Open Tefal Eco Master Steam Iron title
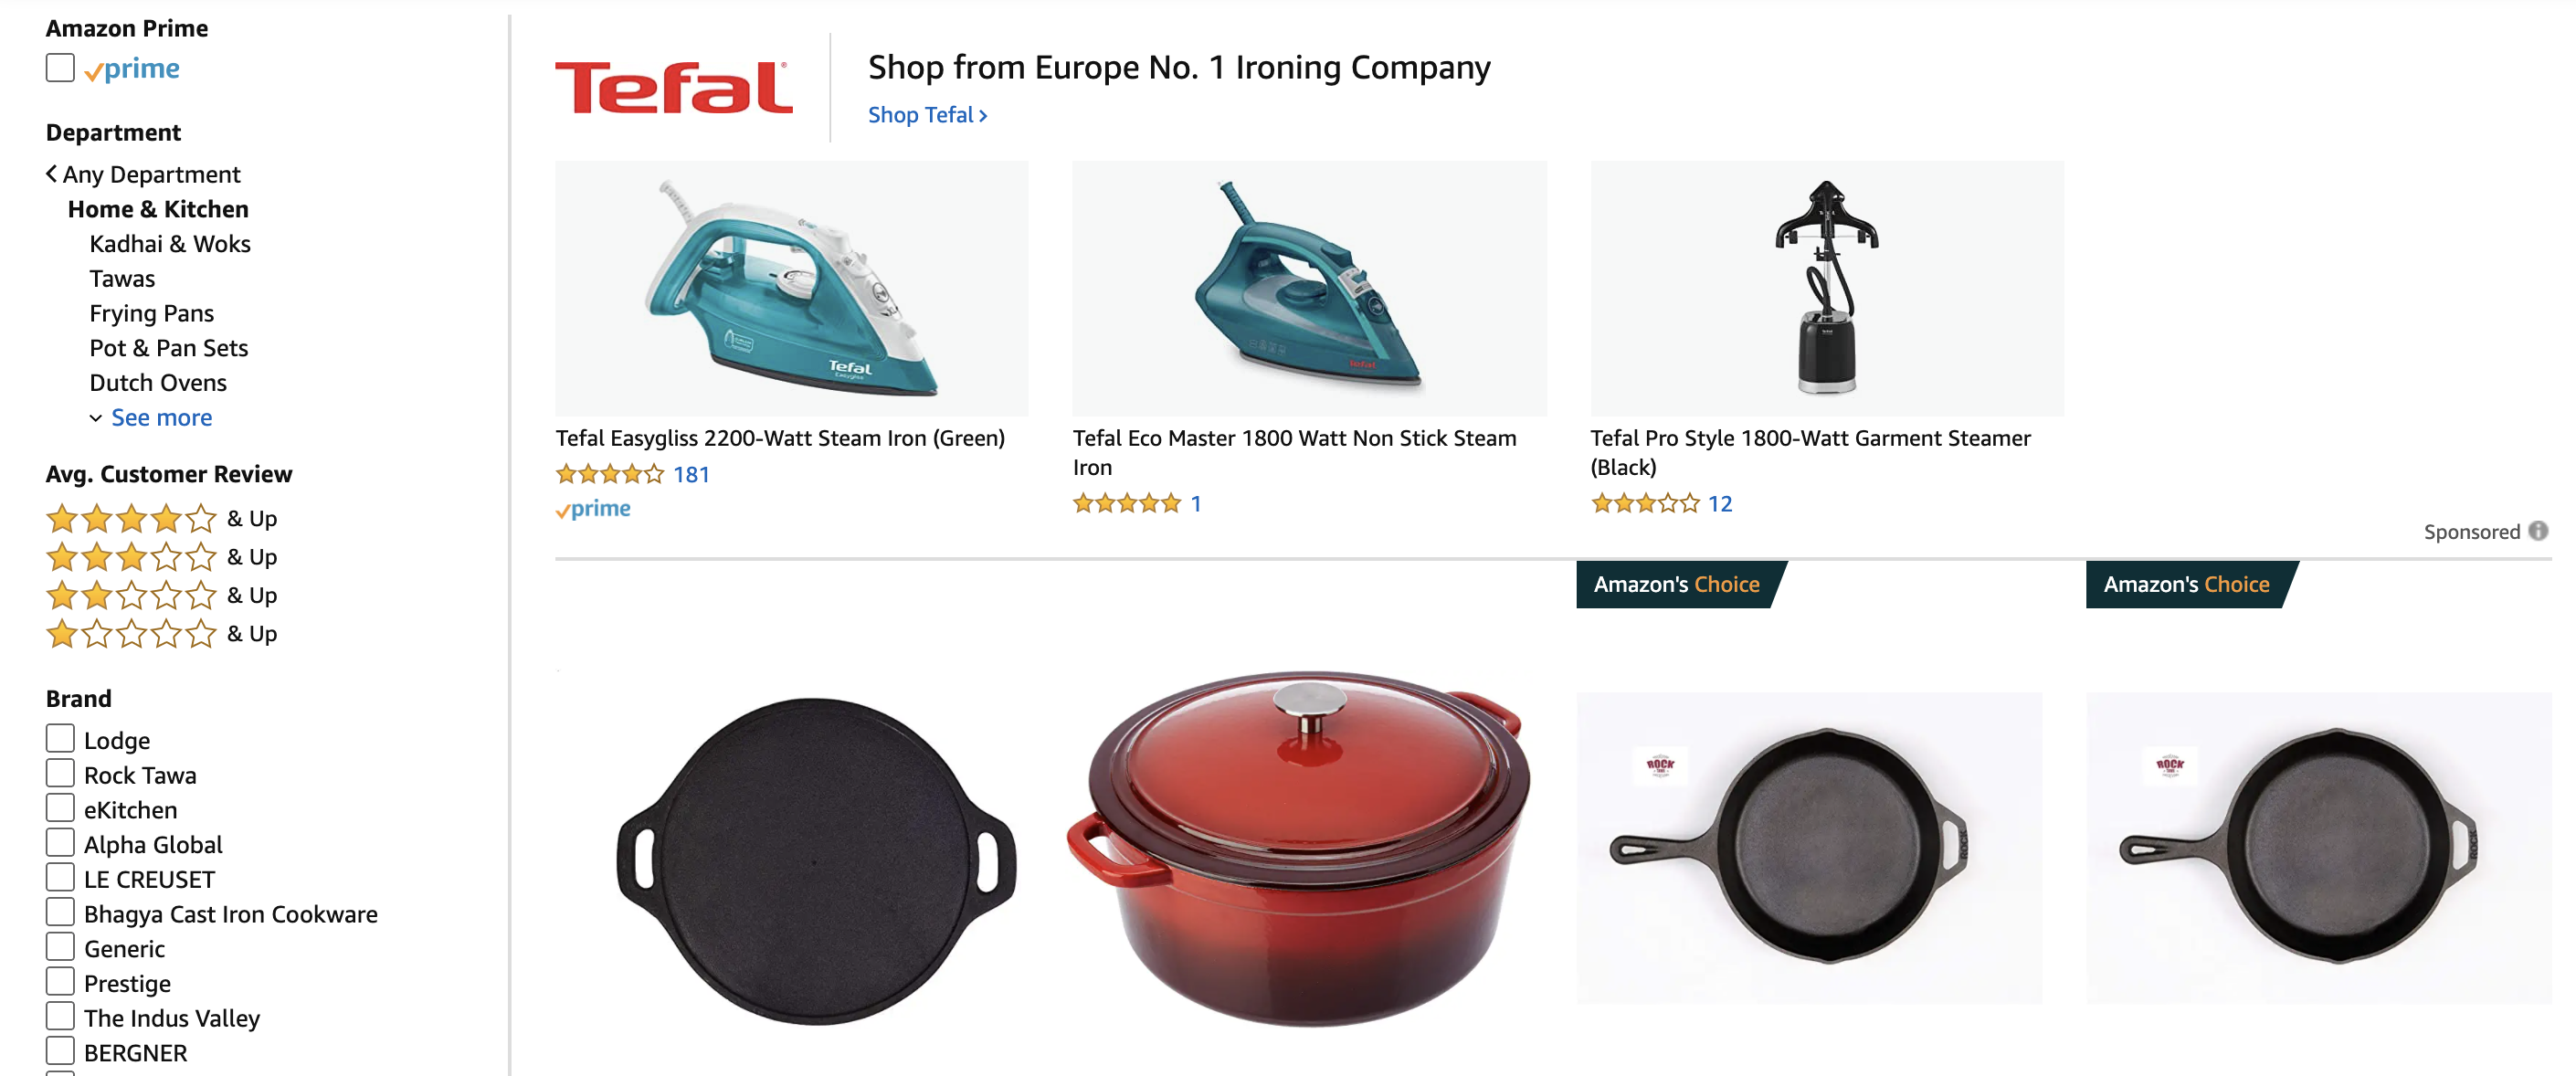This screenshot has width=2576, height=1076. 1294,452
